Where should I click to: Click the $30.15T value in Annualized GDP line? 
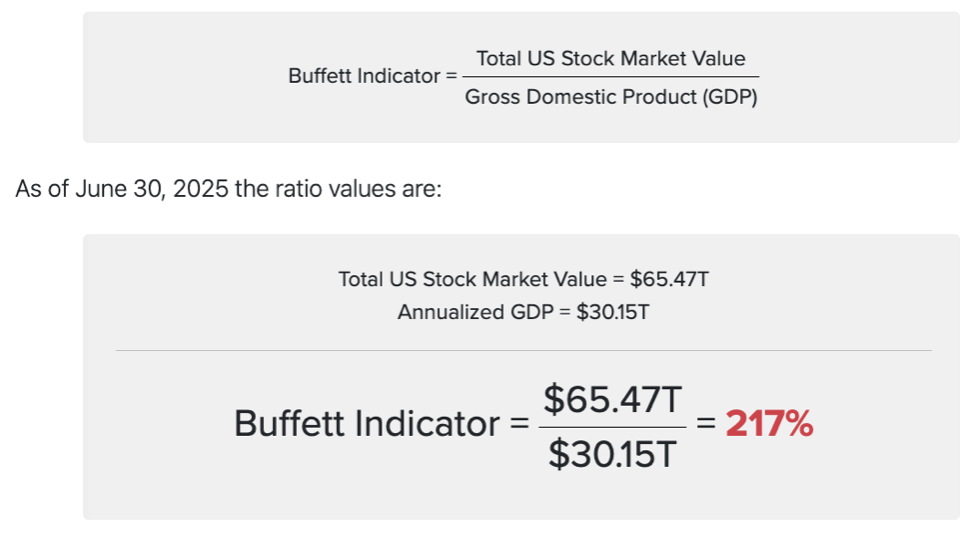click(x=613, y=312)
